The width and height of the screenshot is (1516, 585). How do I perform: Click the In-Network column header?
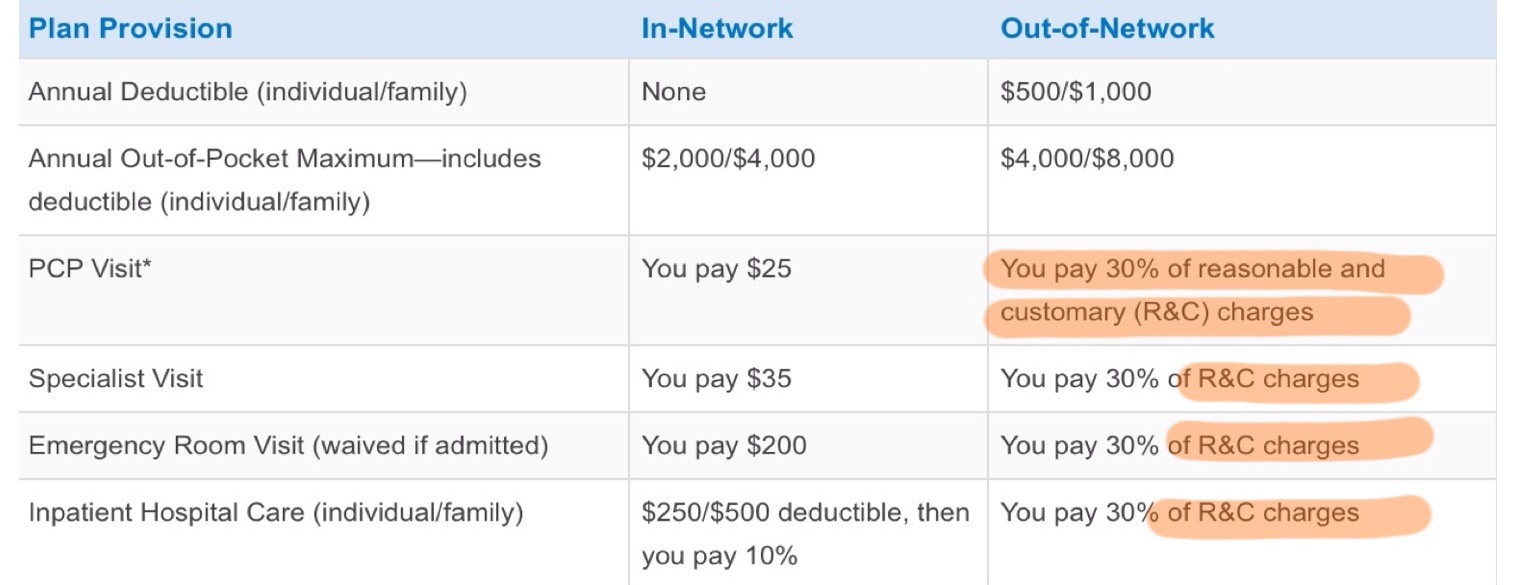click(717, 28)
